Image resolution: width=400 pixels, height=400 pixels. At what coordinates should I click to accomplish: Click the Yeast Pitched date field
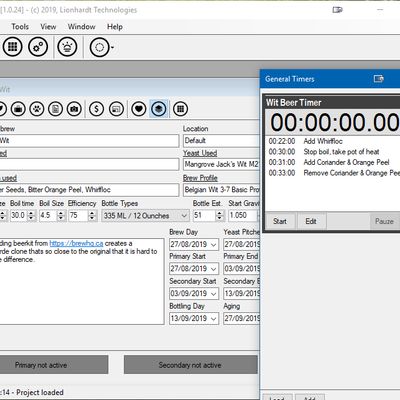[x=242, y=244]
